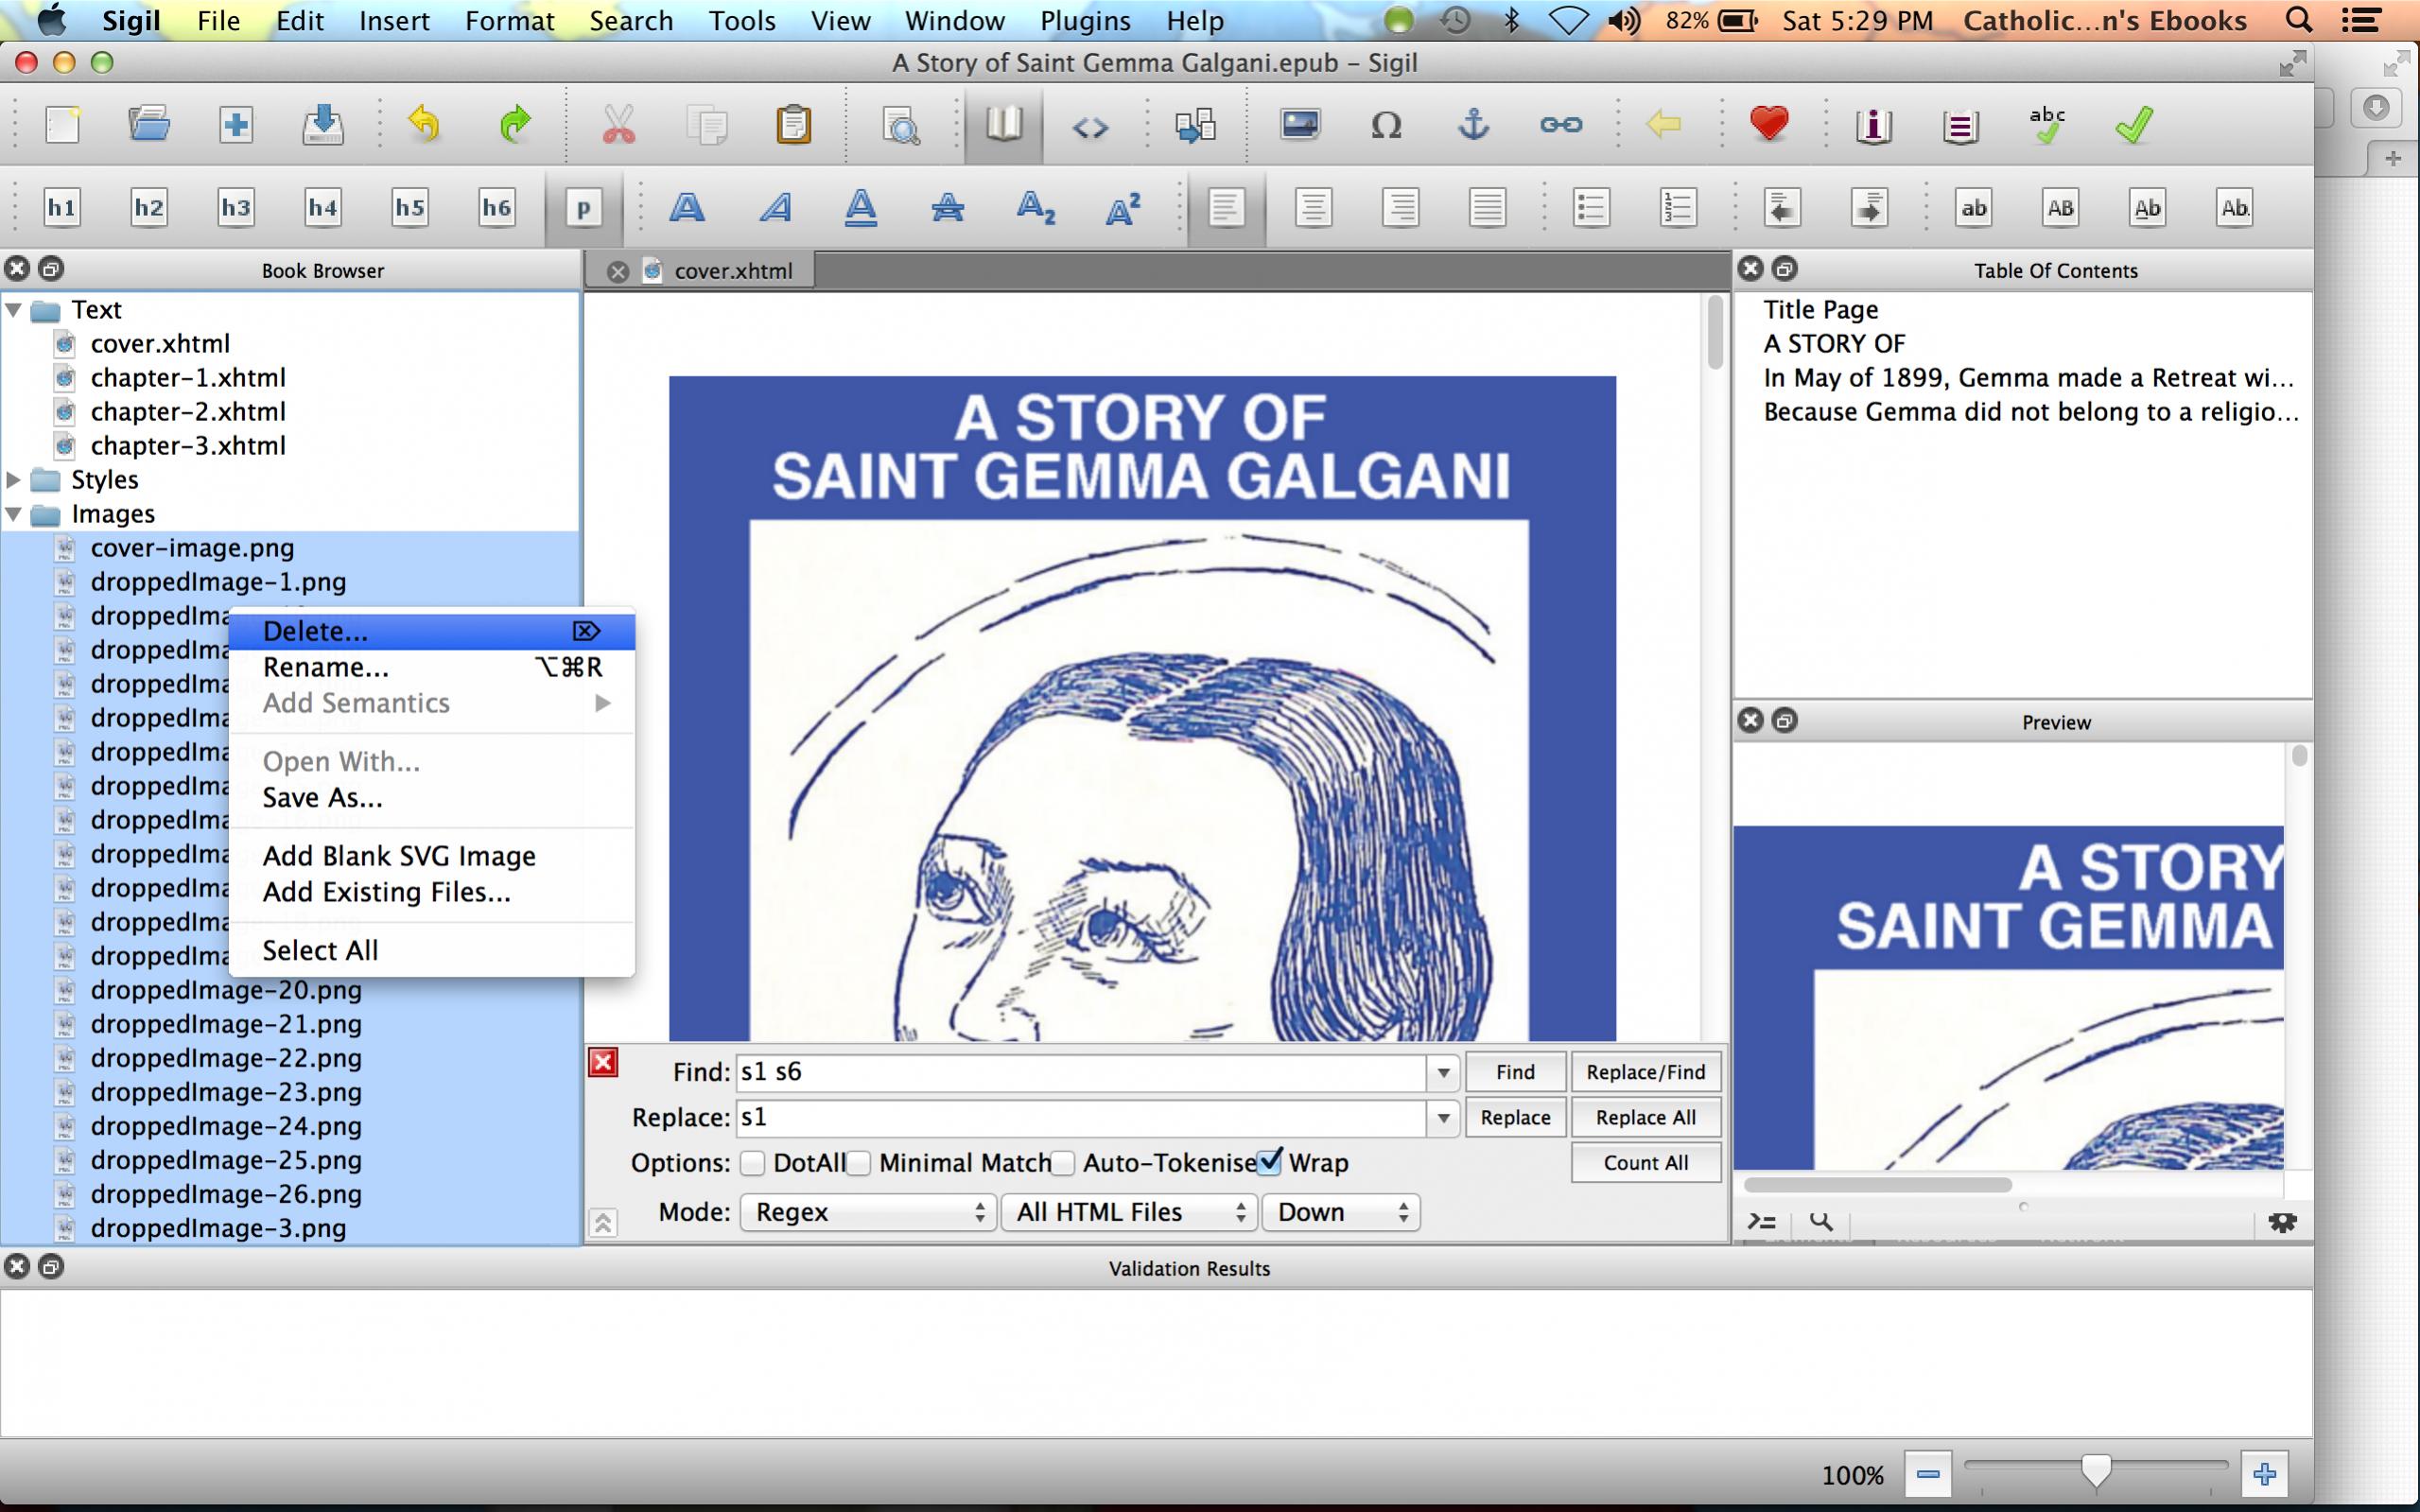Apply heading h1 style
Image resolution: width=2420 pixels, height=1512 pixels.
[x=62, y=208]
